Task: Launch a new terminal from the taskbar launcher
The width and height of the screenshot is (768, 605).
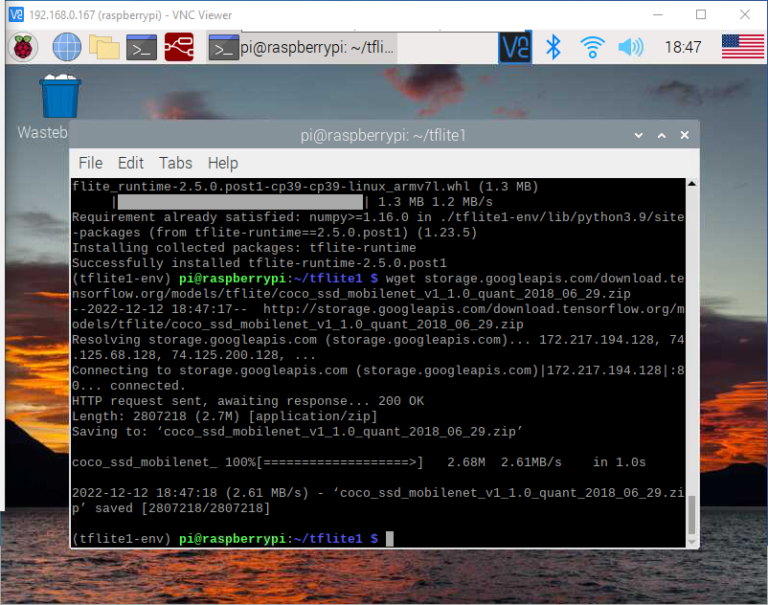Action: pos(142,47)
